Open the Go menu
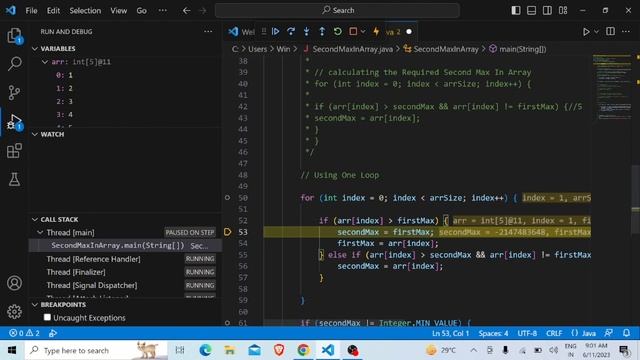This screenshot has height=360, width=640. click(141, 10)
